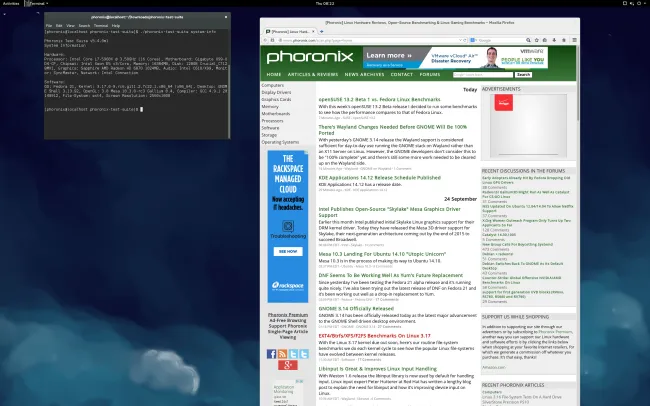This screenshot has width=650, height=406.
Task: Go back using Firefox back arrow
Action: [x=265, y=40]
